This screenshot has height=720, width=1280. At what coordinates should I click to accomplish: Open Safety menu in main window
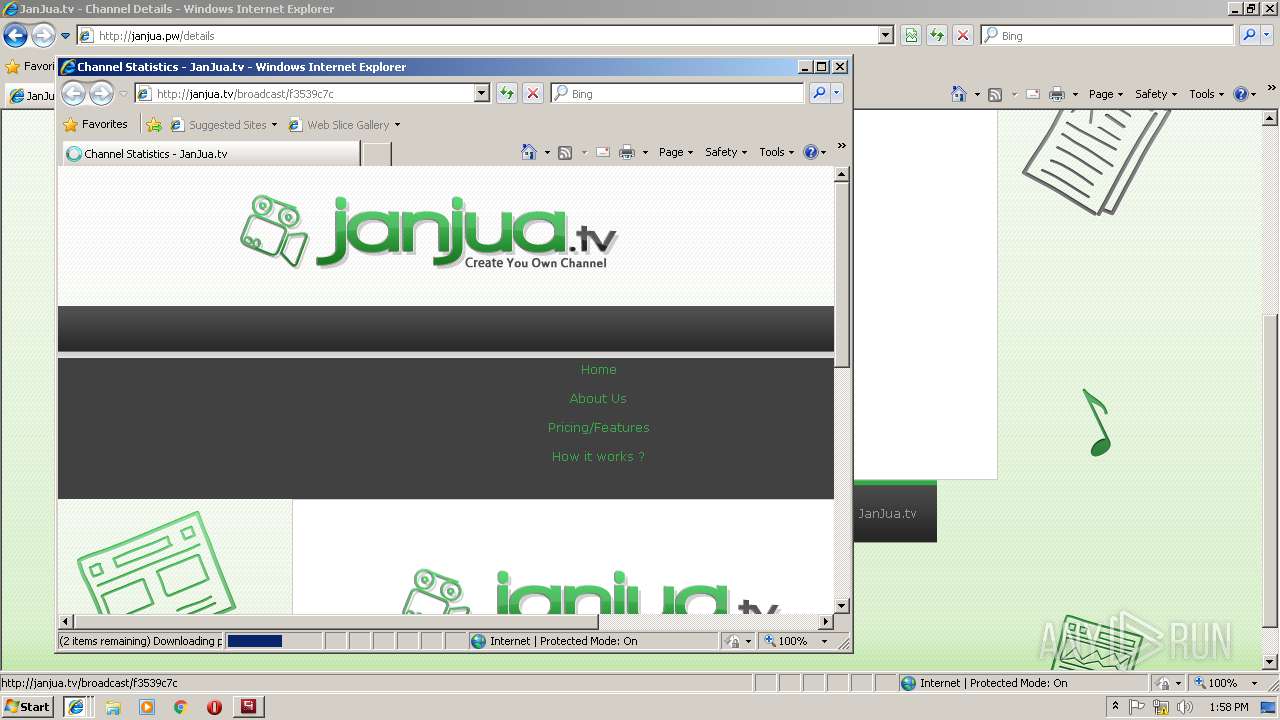click(x=1156, y=94)
